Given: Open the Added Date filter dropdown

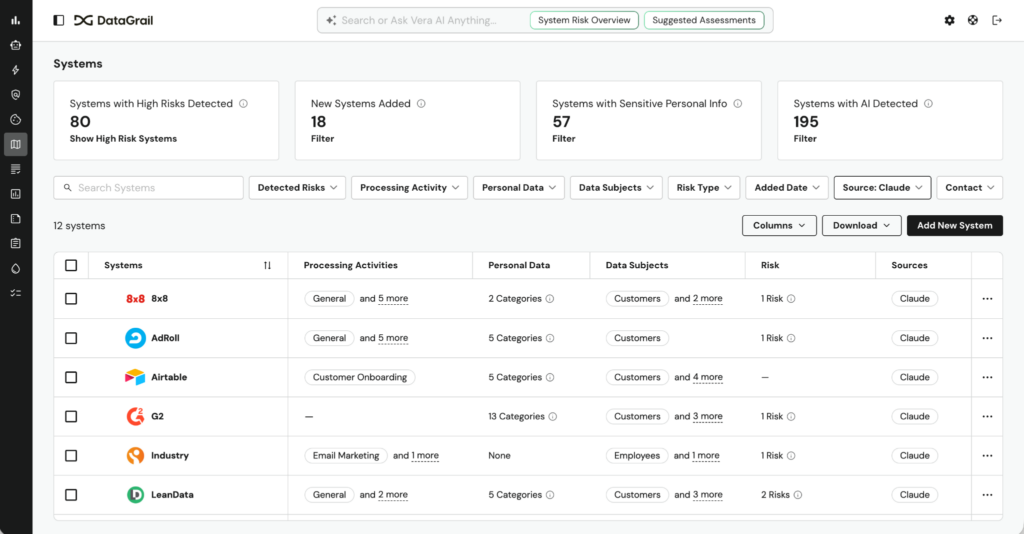Looking at the screenshot, I should [x=787, y=187].
